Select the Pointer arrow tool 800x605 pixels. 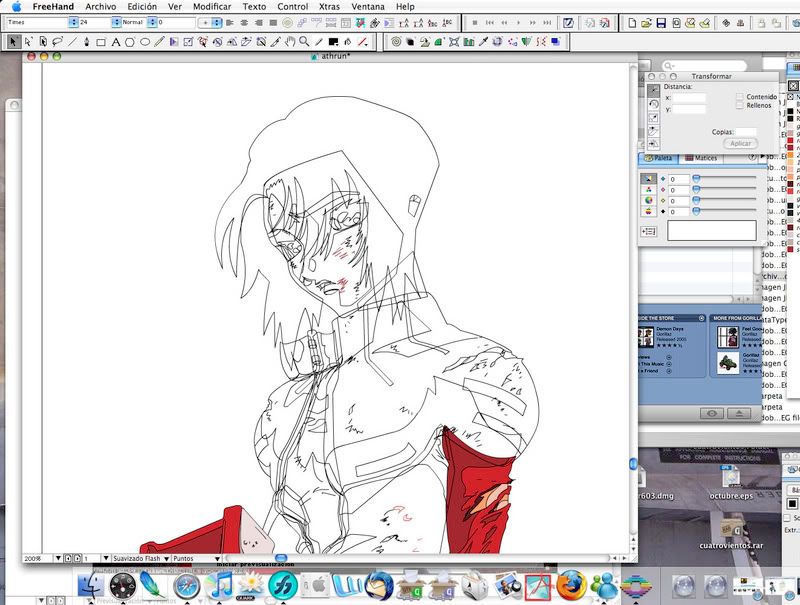point(13,42)
